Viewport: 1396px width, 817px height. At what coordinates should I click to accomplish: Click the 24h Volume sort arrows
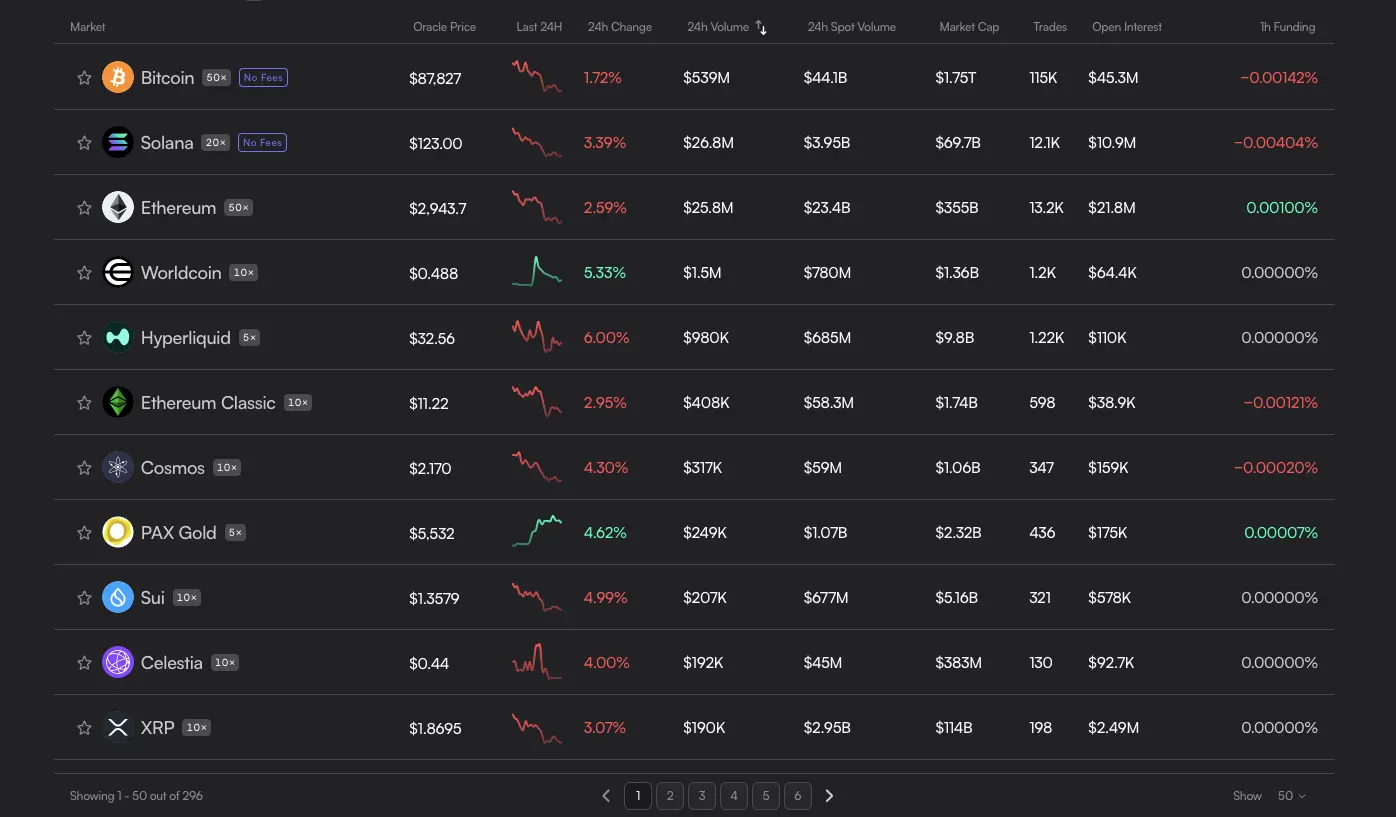click(761, 27)
